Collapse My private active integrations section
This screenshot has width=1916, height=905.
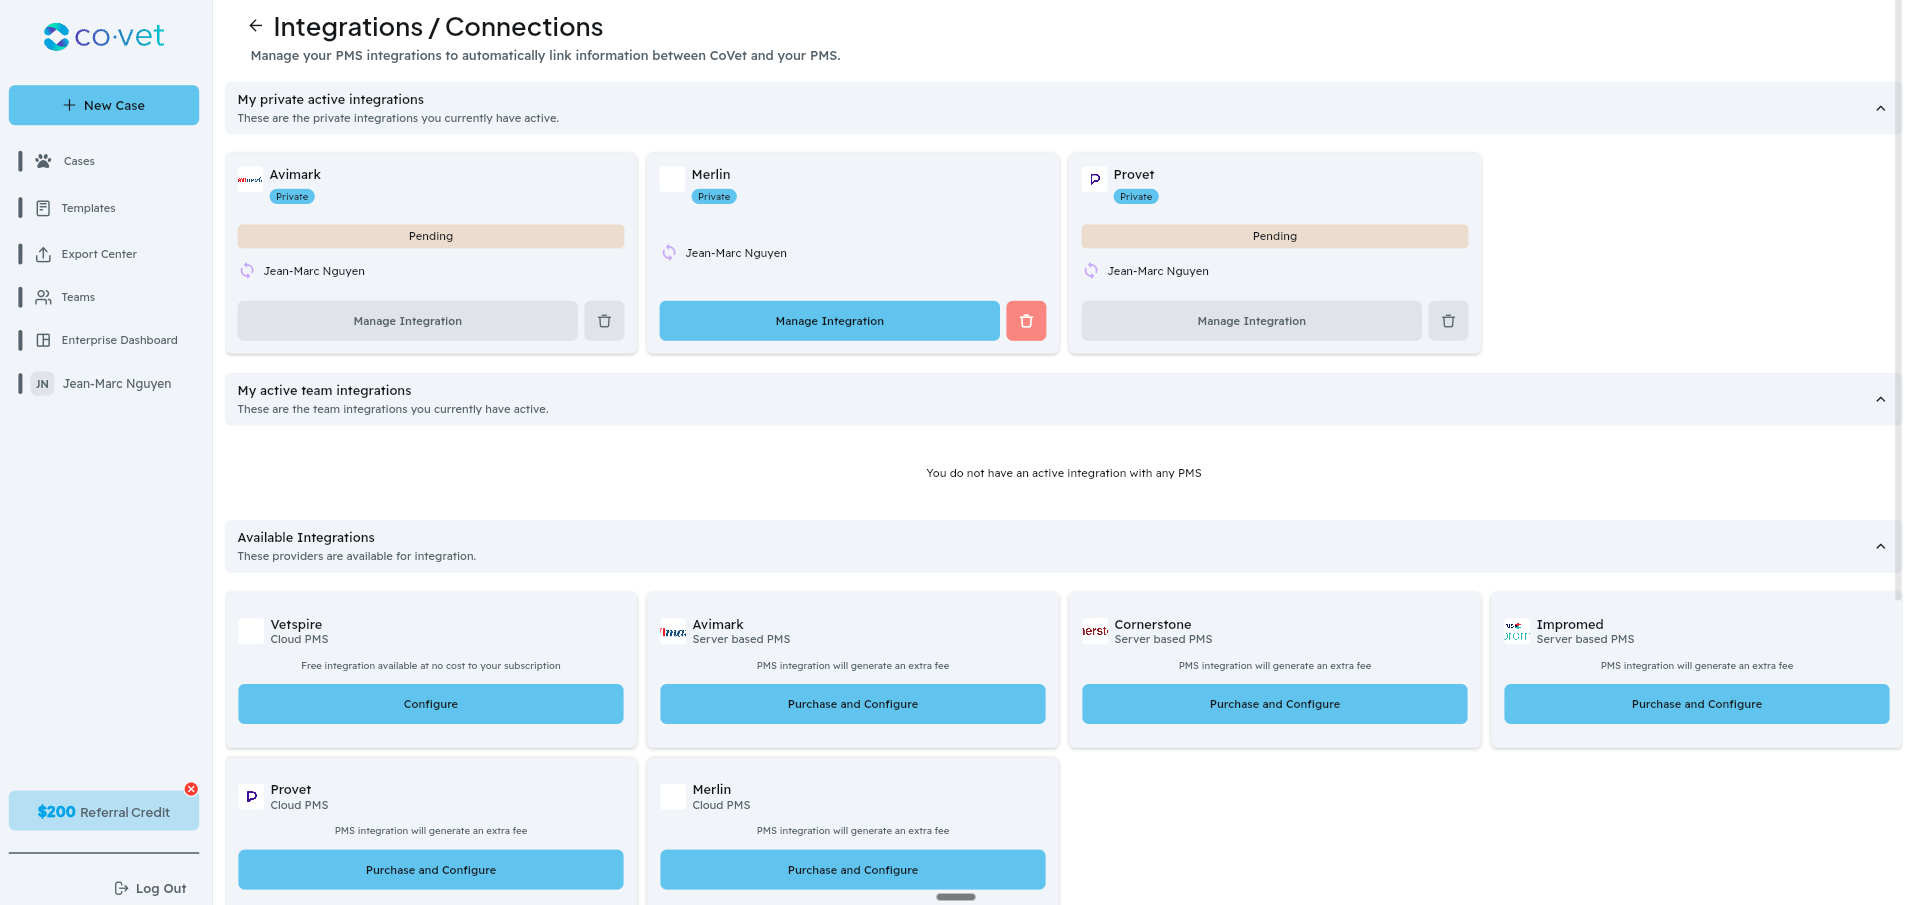1880,108
